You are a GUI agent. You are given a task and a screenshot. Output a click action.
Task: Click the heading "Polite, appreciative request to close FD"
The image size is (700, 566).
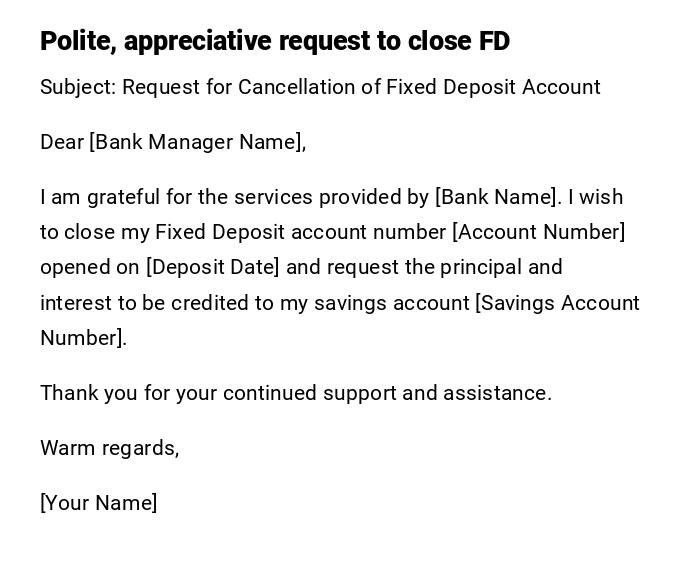click(x=275, y=41)
